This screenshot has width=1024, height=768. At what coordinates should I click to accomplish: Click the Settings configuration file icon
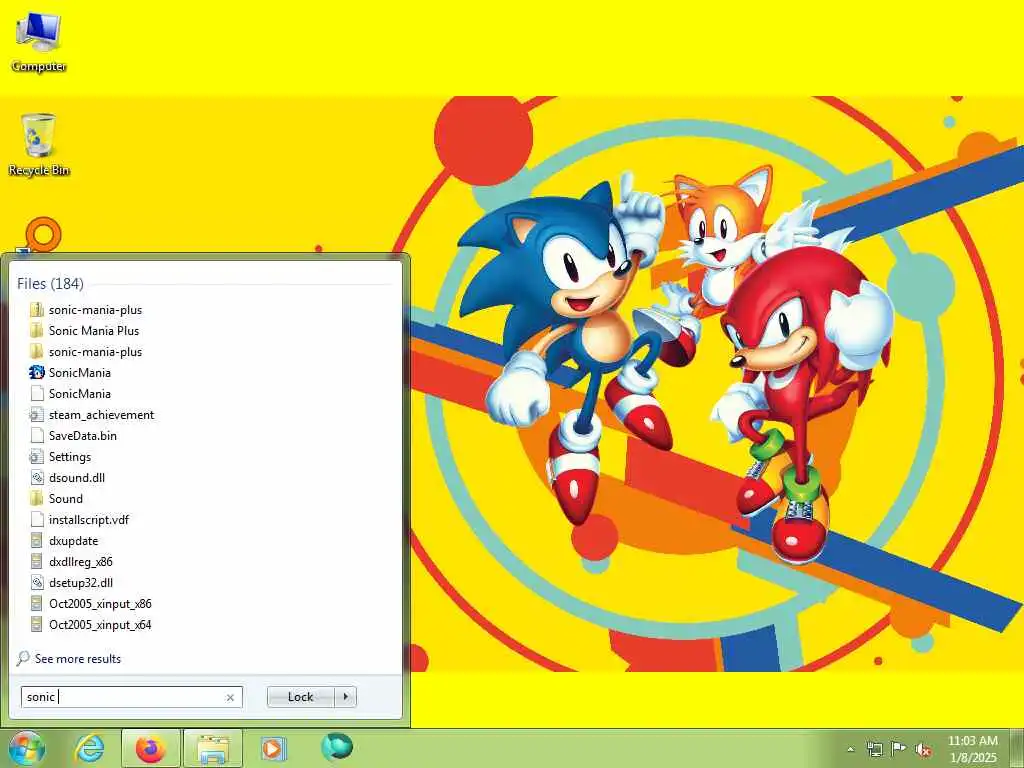[37, 456]
